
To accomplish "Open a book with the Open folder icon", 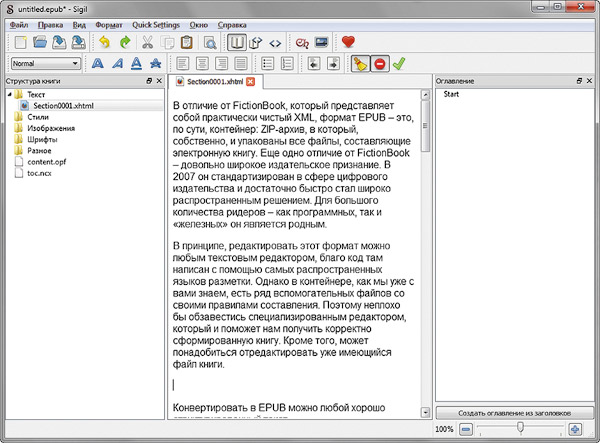I will pos(39,42).
